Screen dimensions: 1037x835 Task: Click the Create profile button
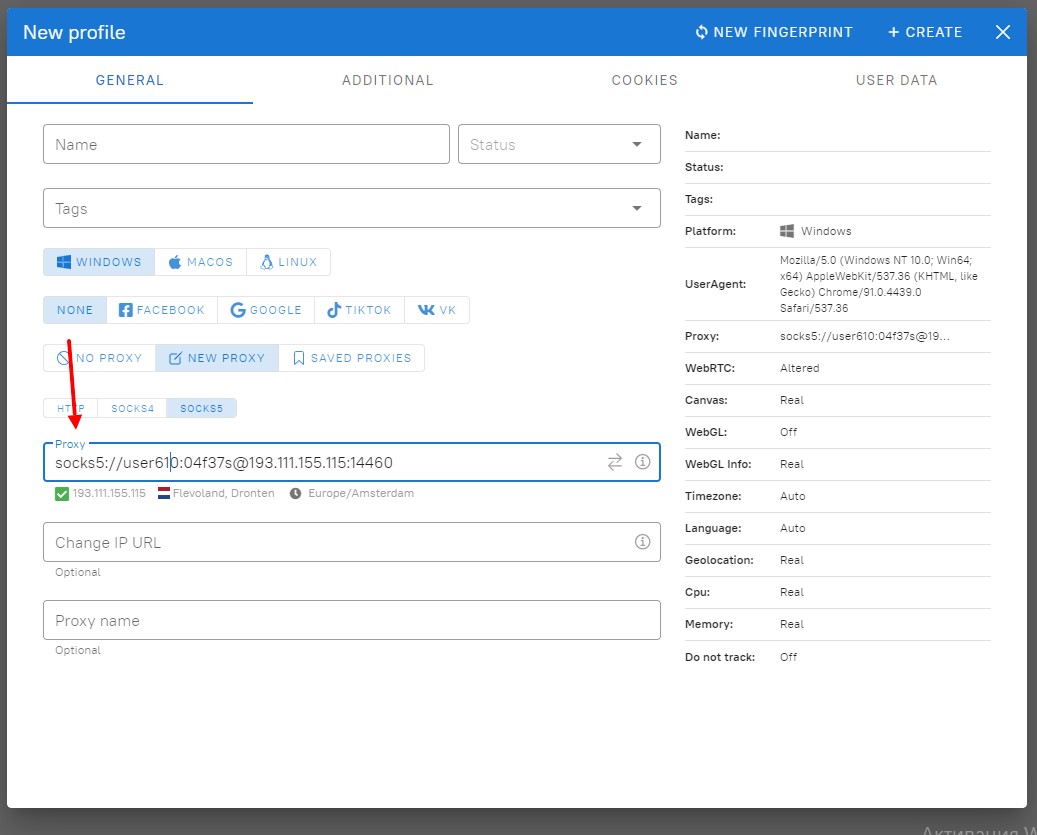[925, 32]
